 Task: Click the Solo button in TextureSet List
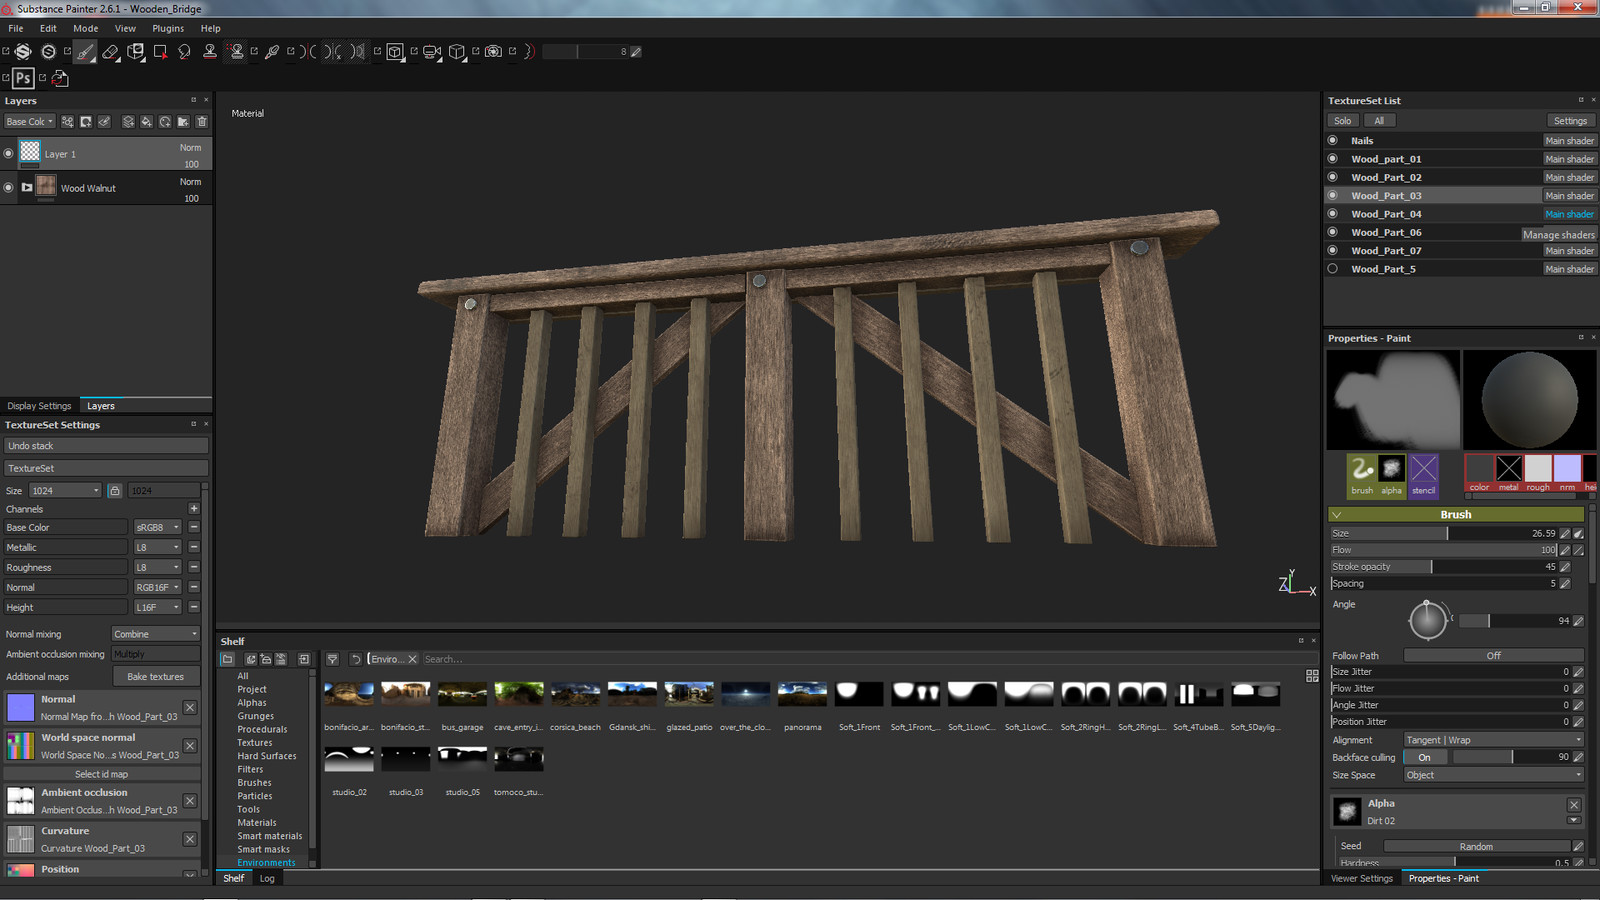point(1342,121)
